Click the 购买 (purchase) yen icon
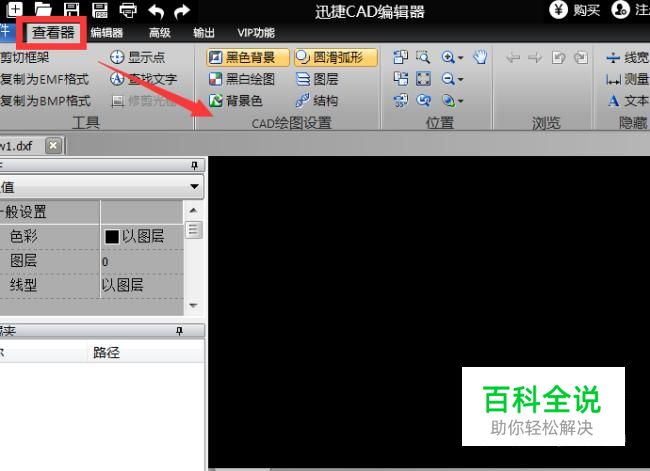The width and height of the screenshot is (650, 471). tap(558, 10)
